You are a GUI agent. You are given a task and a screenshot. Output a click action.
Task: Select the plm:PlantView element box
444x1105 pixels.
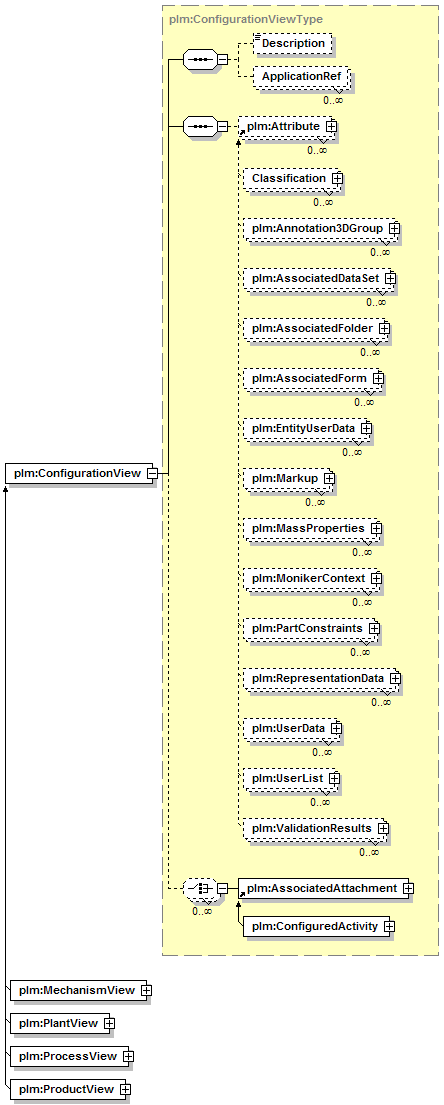[62, 1023]
